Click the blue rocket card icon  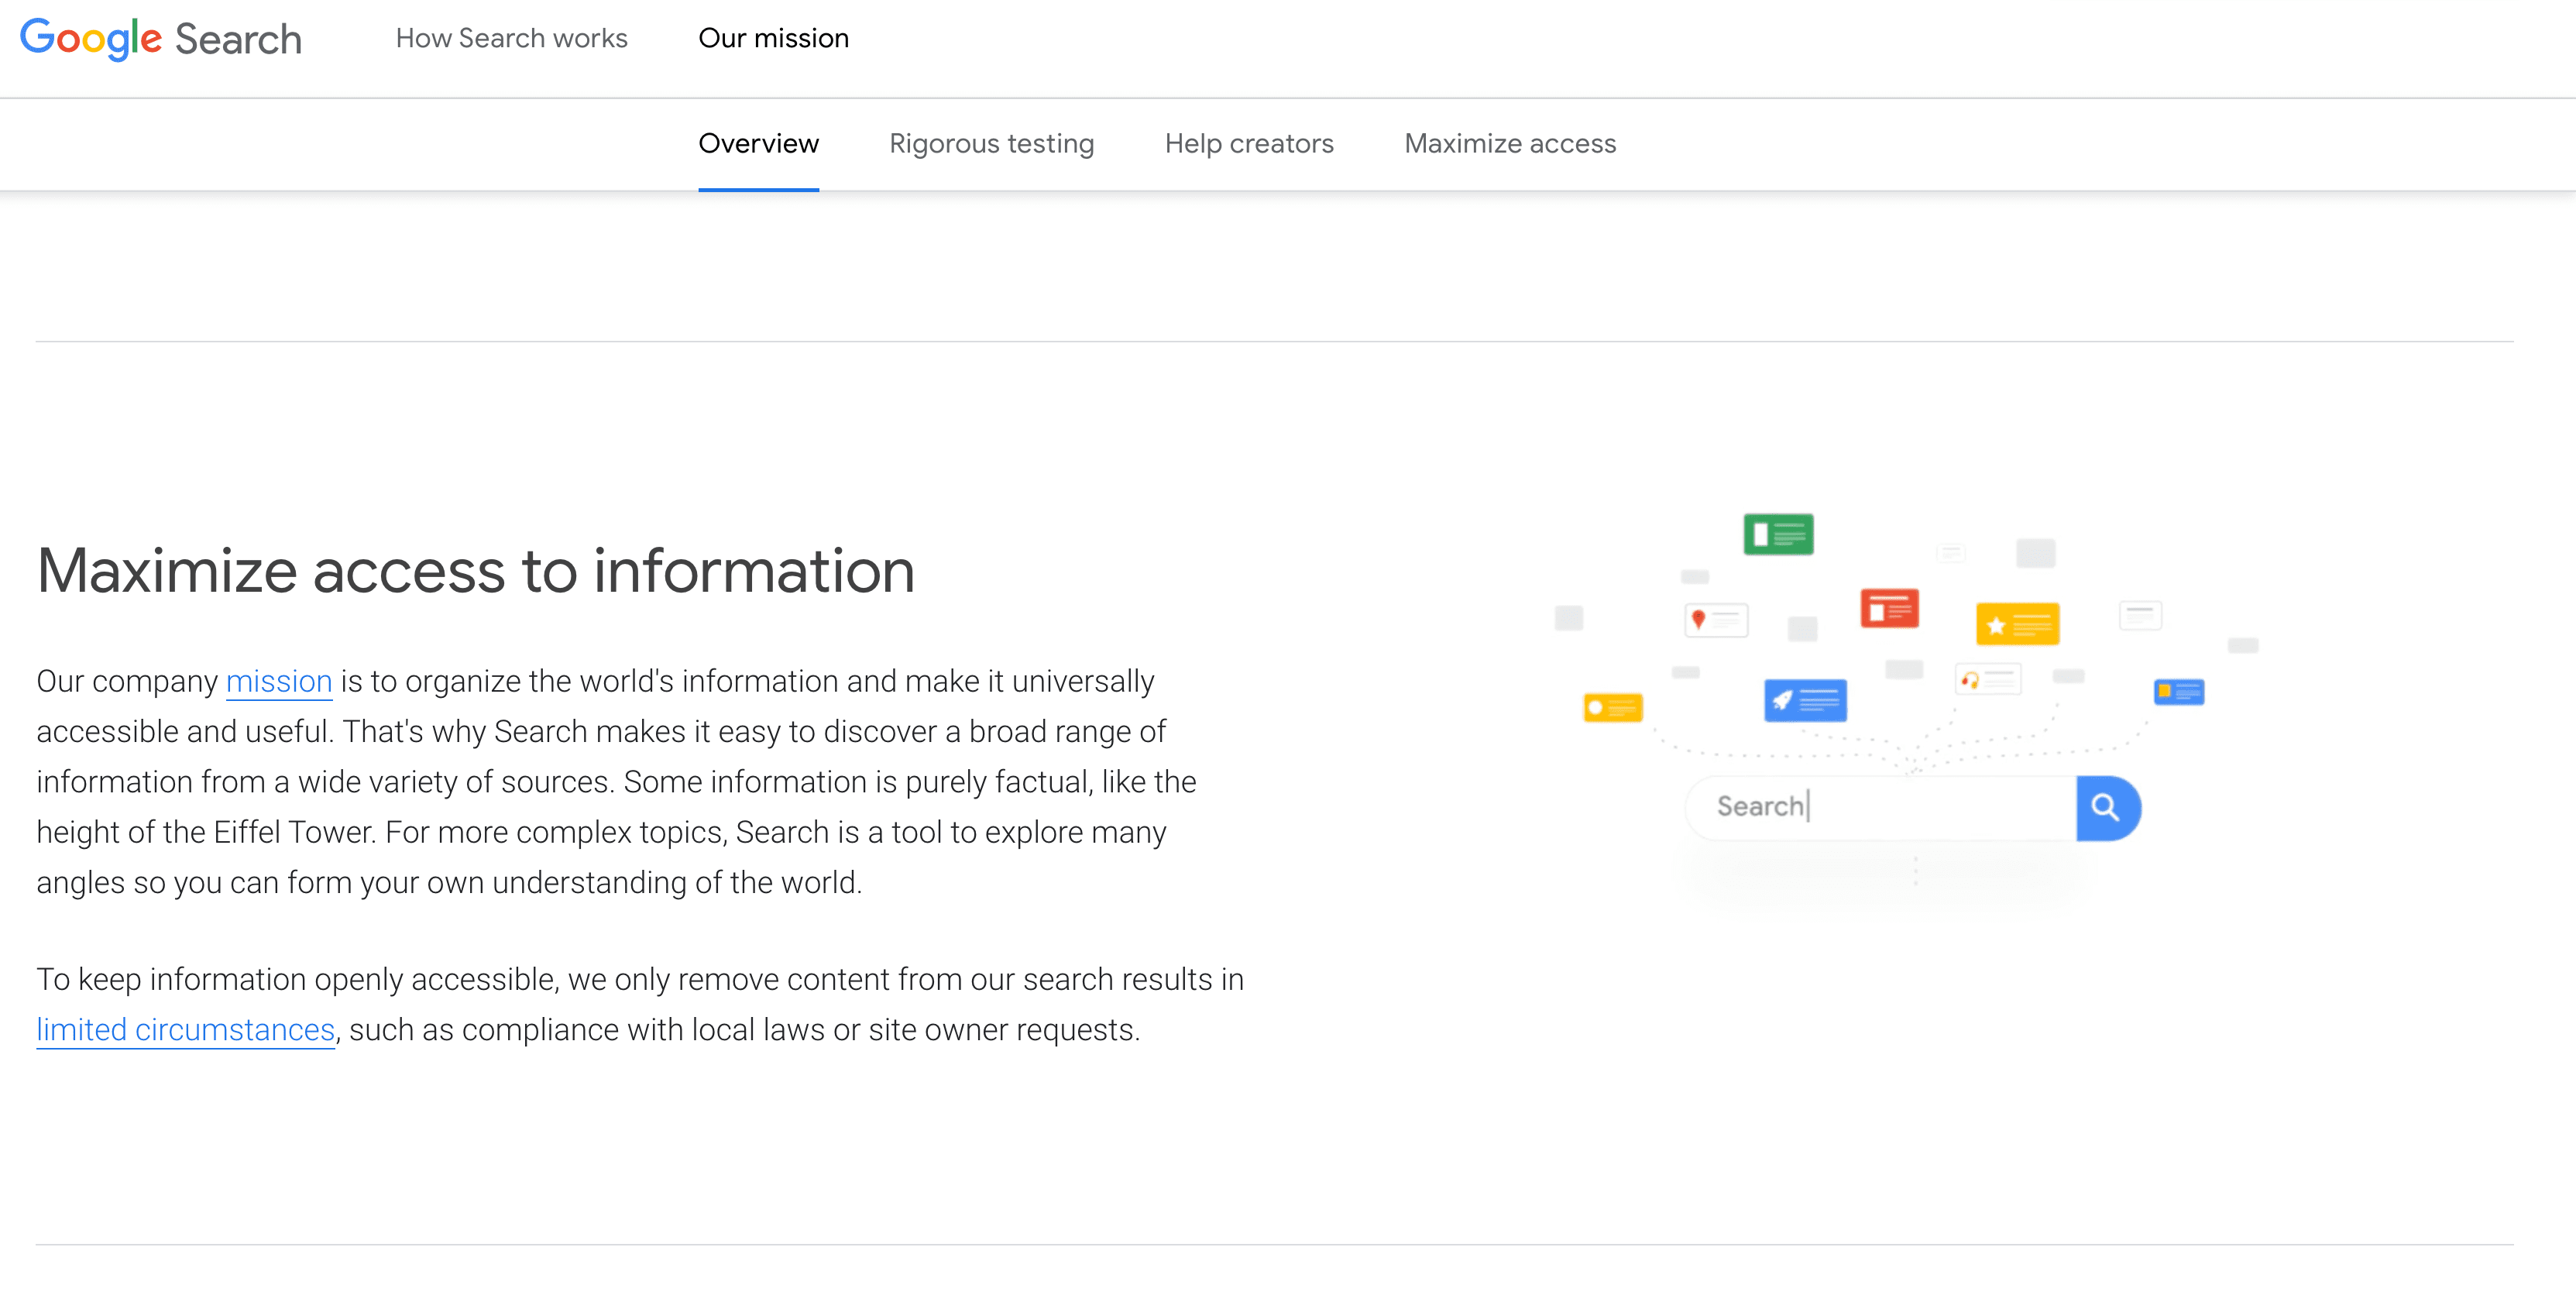[x=1805, y=700]
